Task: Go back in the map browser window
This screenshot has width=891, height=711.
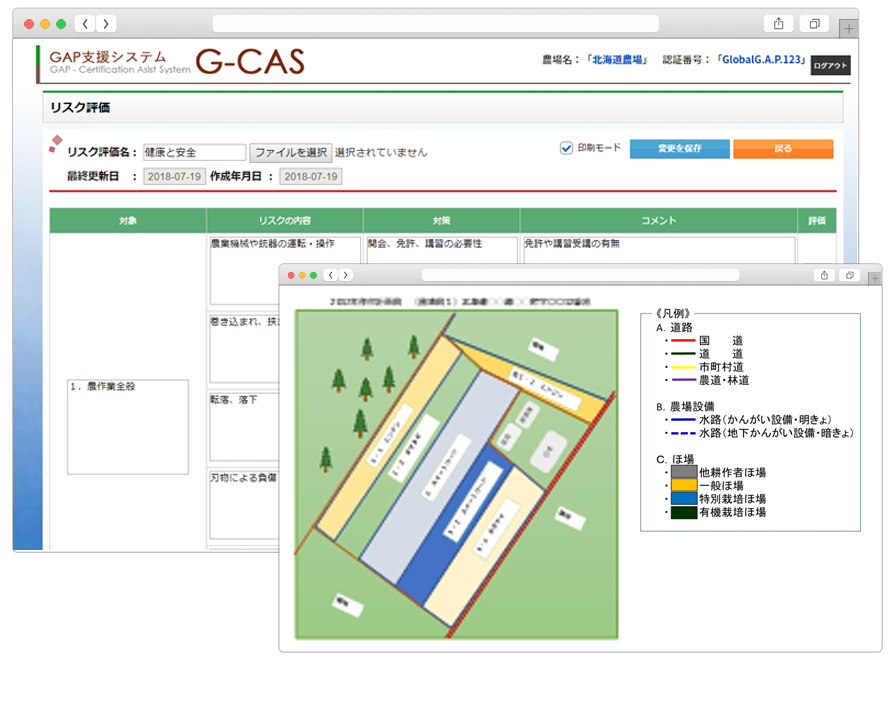Action: click(x=331, y=275)
